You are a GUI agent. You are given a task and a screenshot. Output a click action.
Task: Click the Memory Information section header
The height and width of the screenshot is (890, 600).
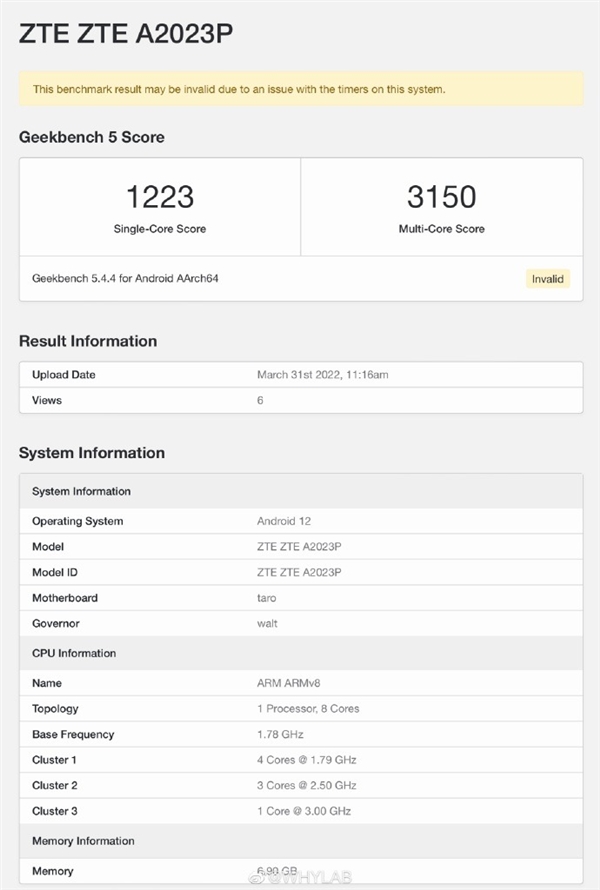(83, 841)
